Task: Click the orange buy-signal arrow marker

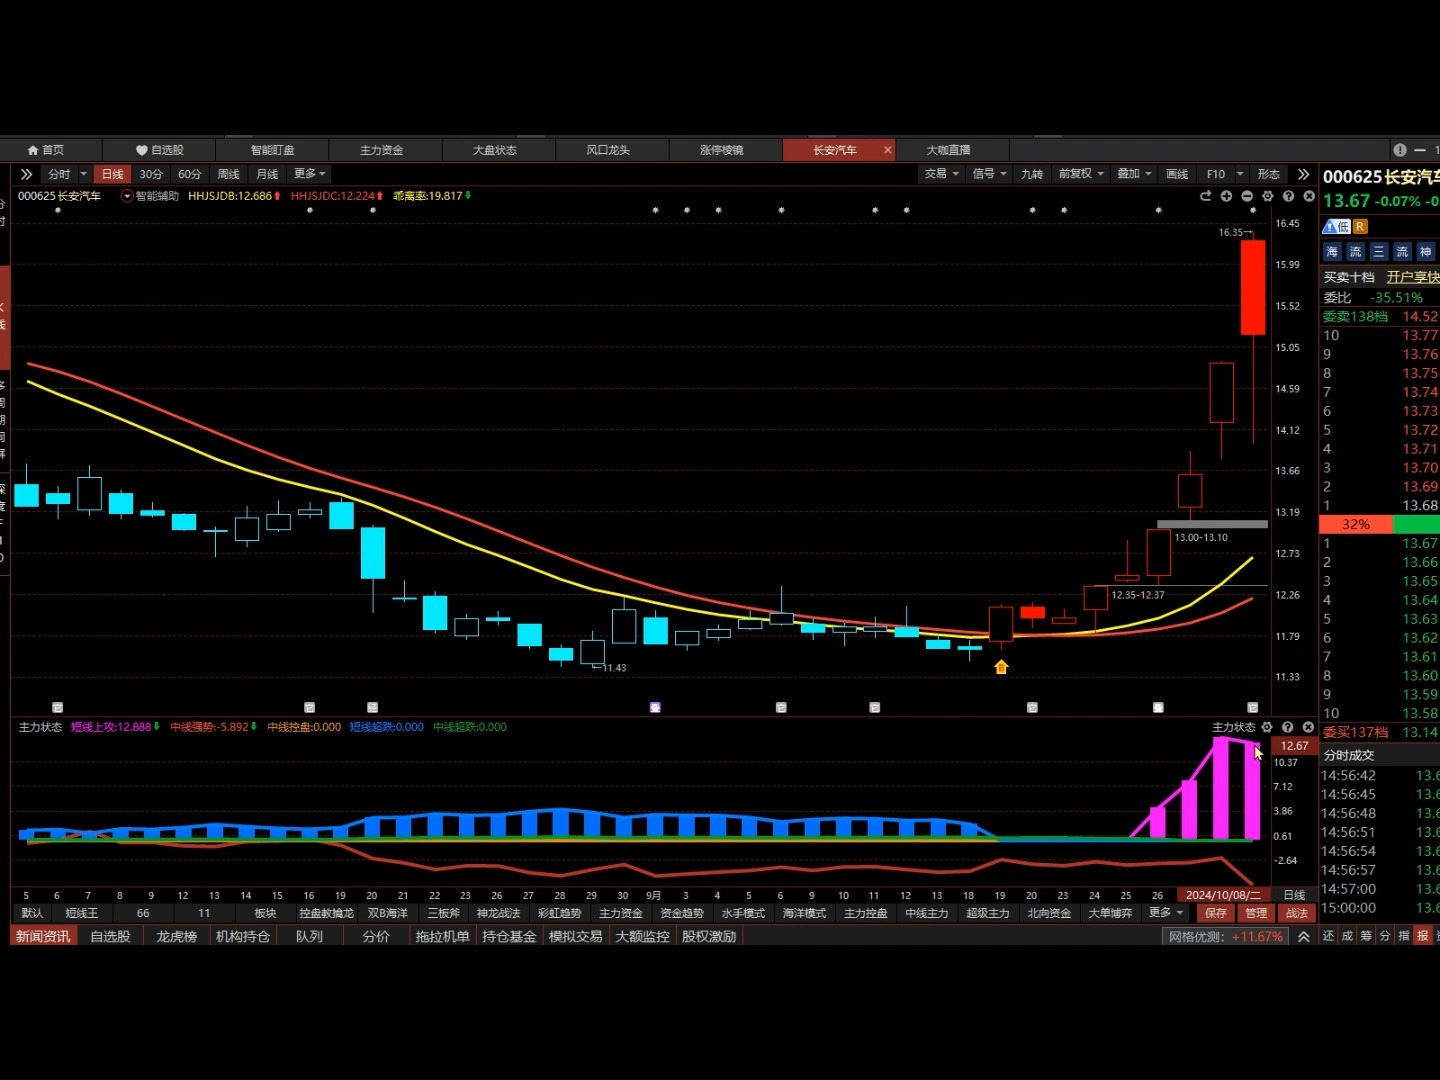Action: pos(1001,667)
